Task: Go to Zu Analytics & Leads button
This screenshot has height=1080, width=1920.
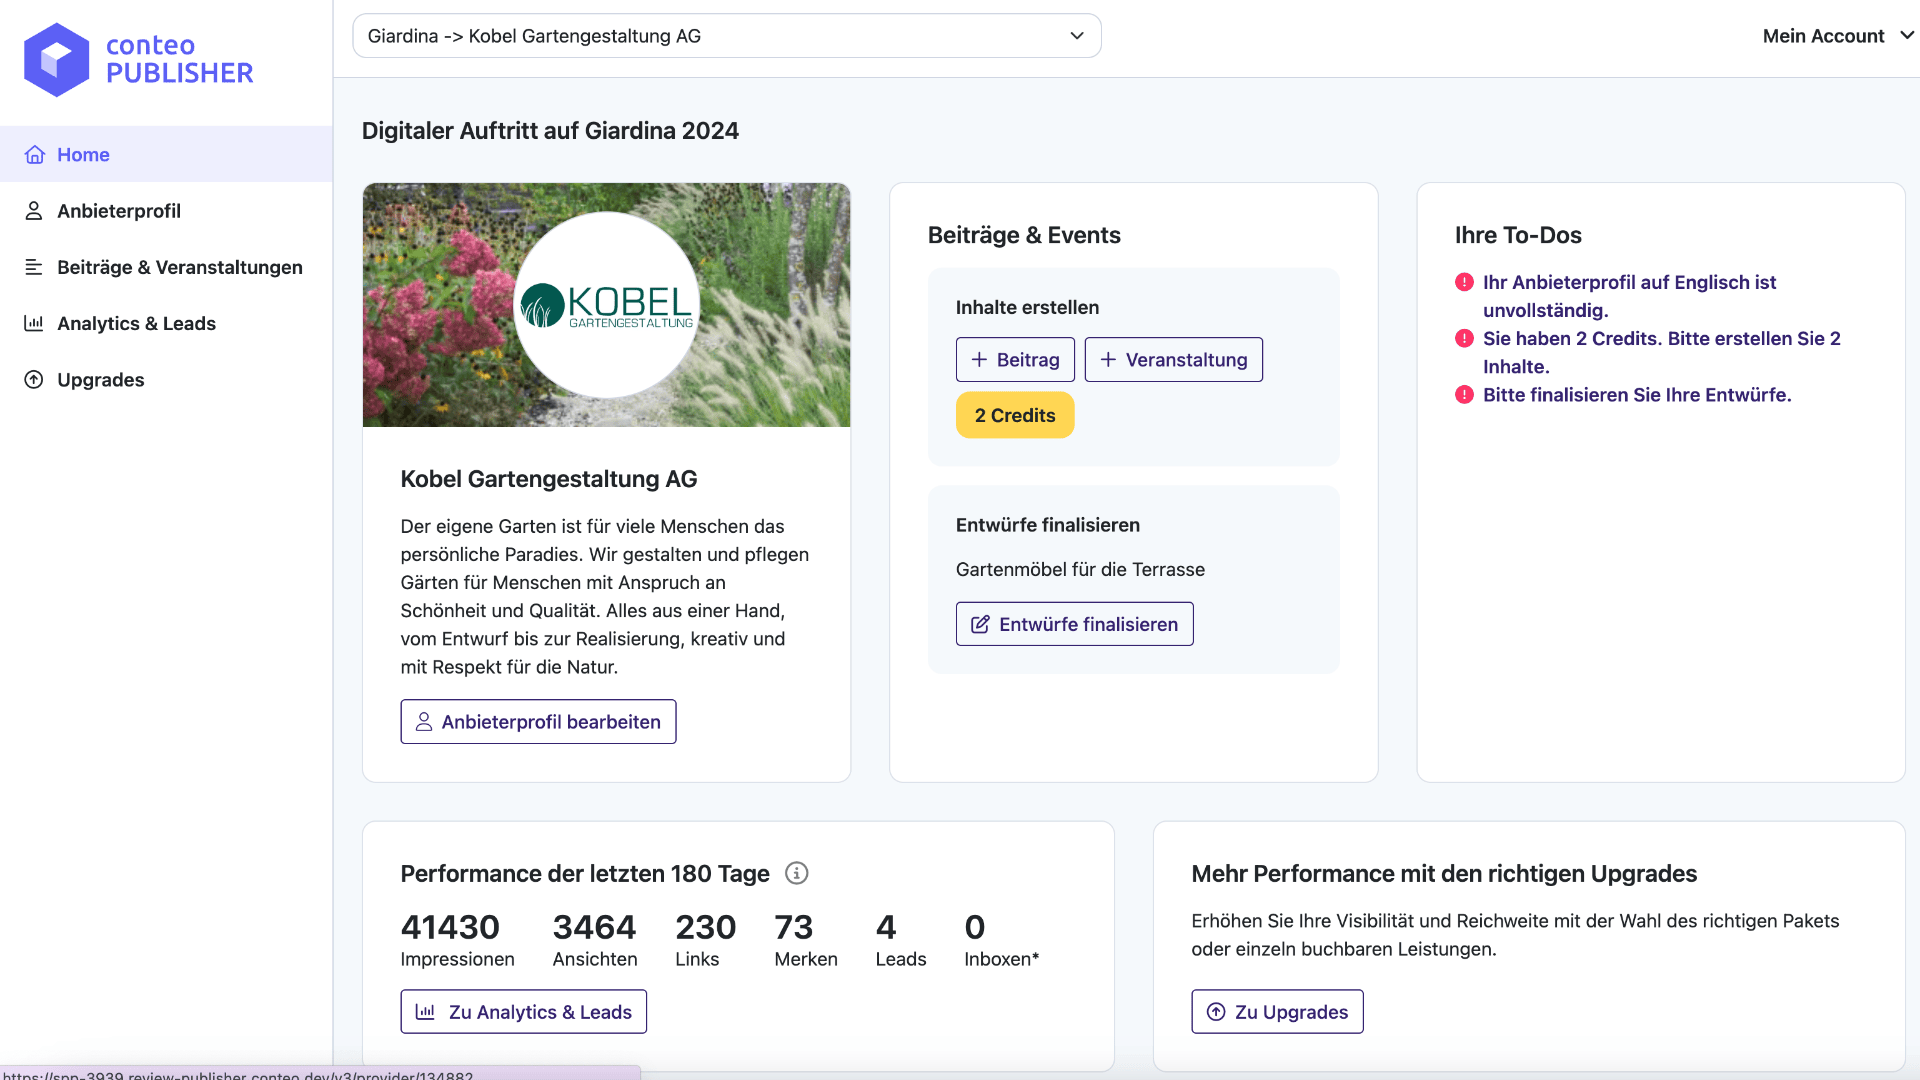Action: pos(524,1012)
